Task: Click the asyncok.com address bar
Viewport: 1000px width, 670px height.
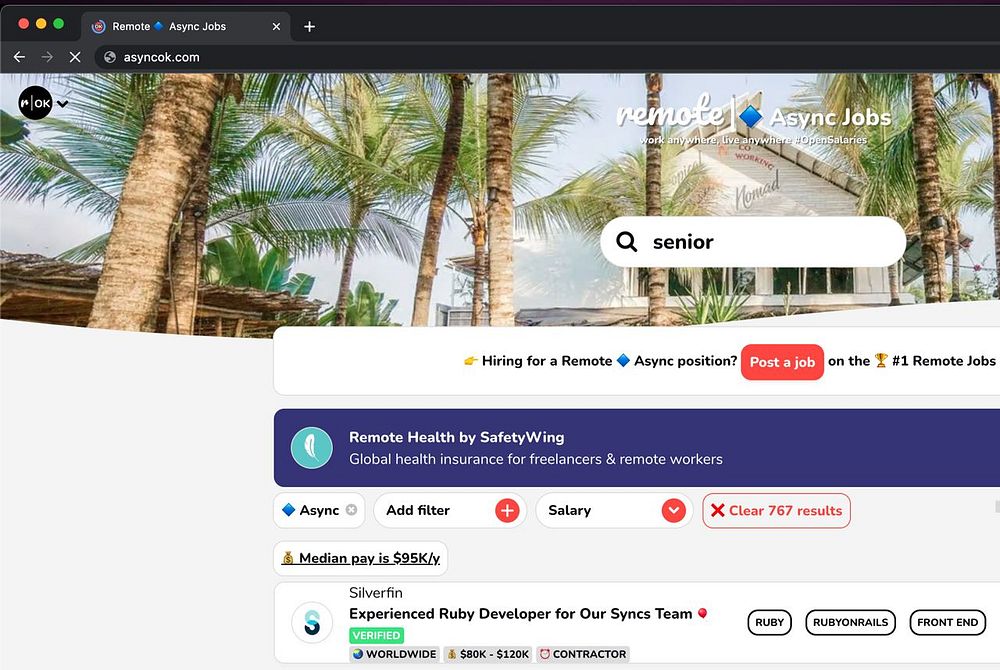Action: 548,57
